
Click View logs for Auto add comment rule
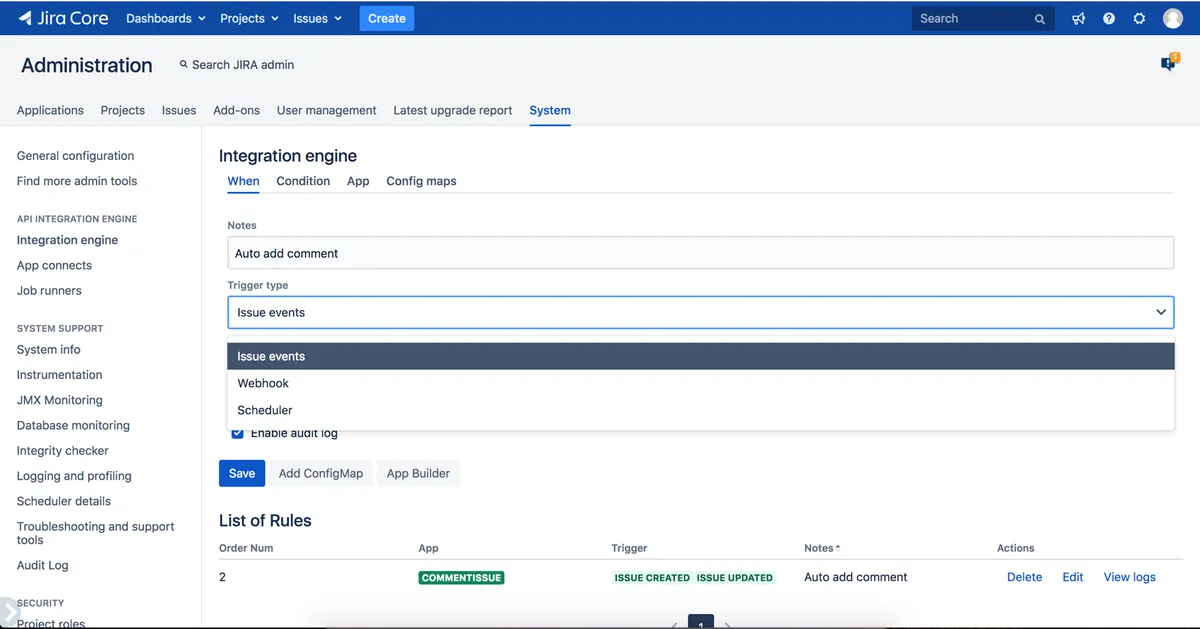(x=1130, y=577)
